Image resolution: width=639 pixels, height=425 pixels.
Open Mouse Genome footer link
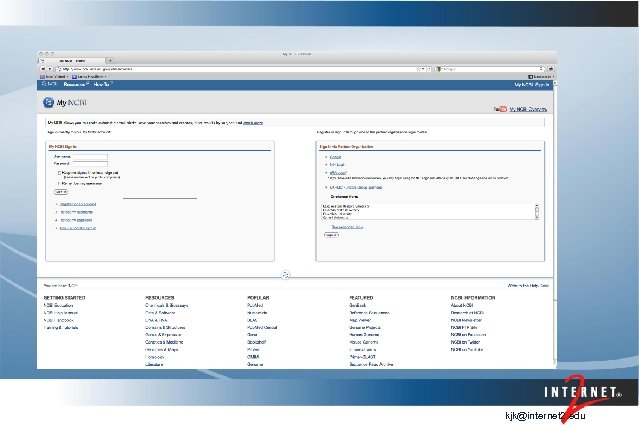pyautogui.click(x=364, y=342)
